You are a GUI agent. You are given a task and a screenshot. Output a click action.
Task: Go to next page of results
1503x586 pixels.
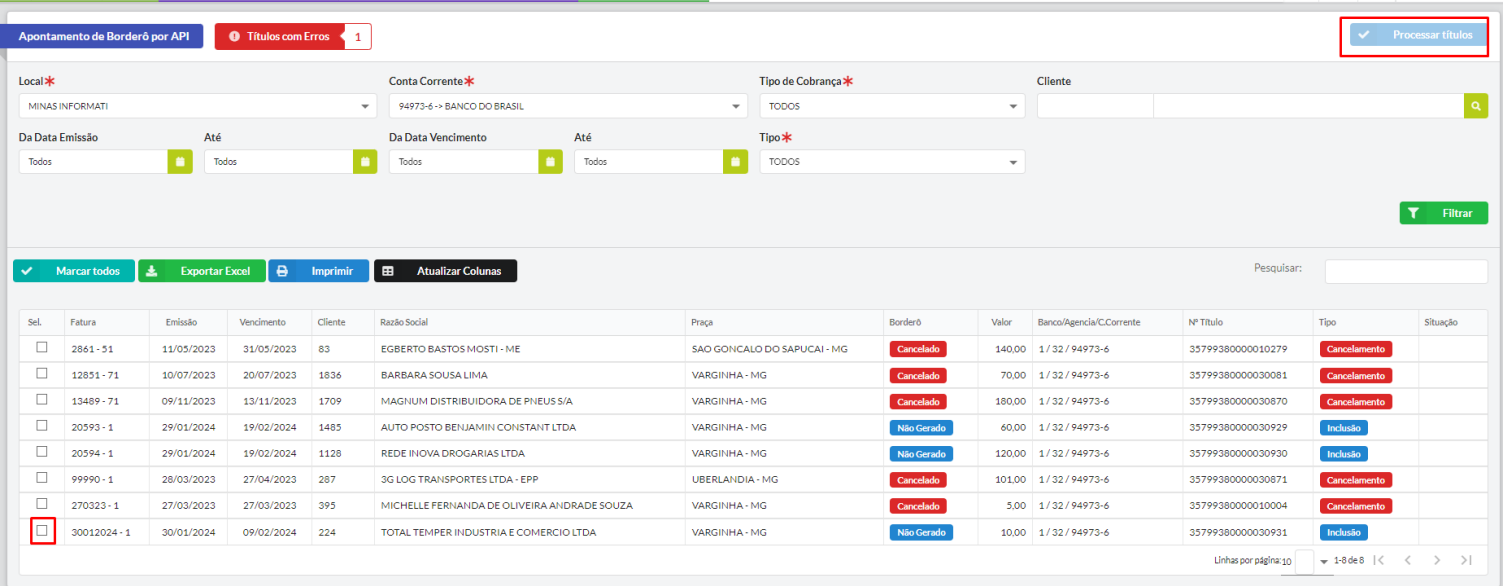point(1436,560)
